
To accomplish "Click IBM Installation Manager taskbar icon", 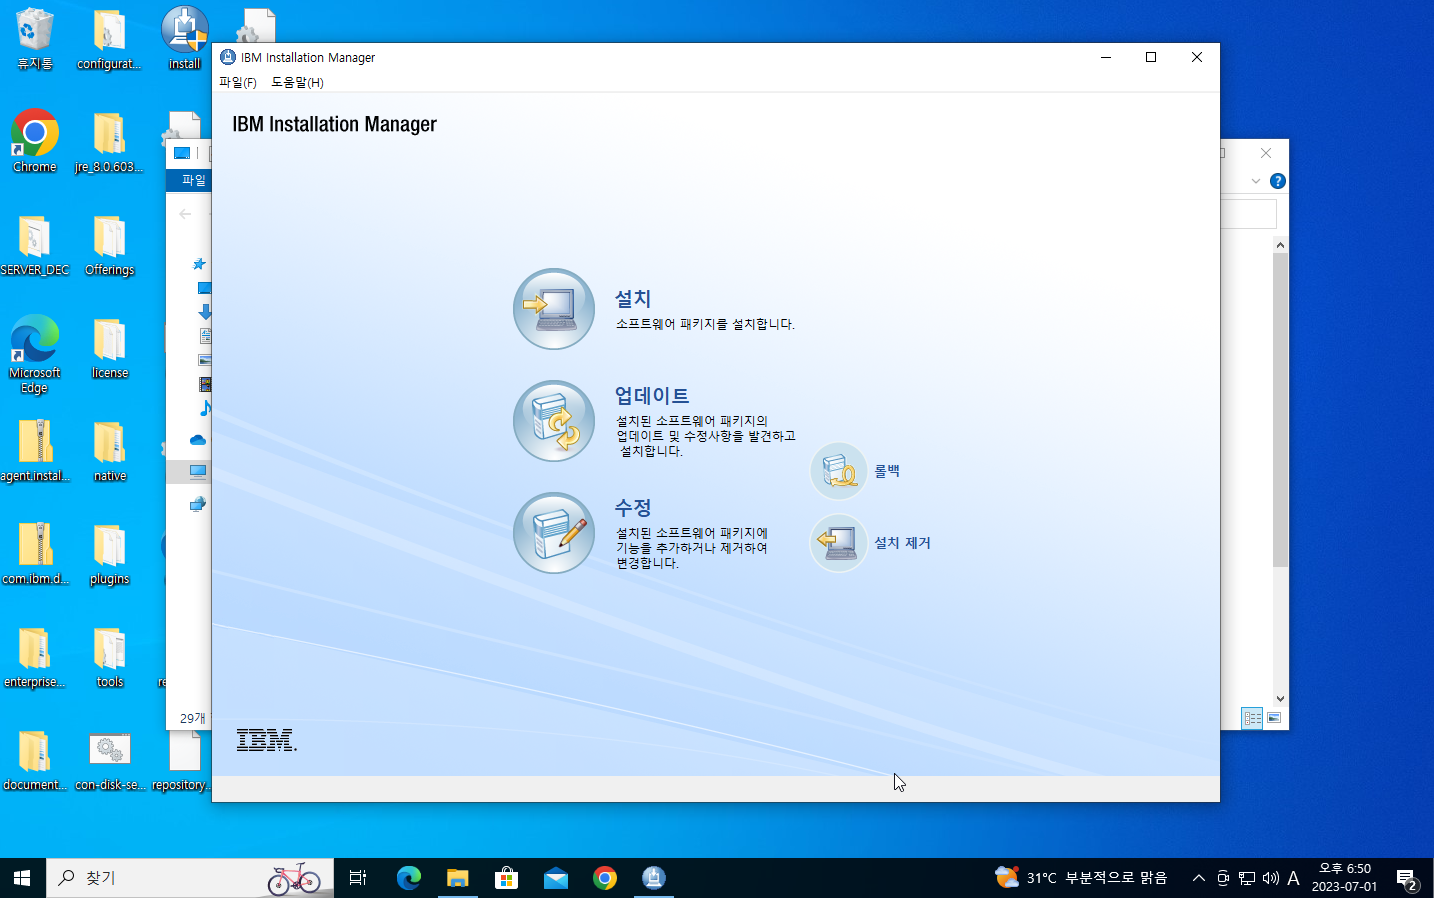I will pos(653,878).
